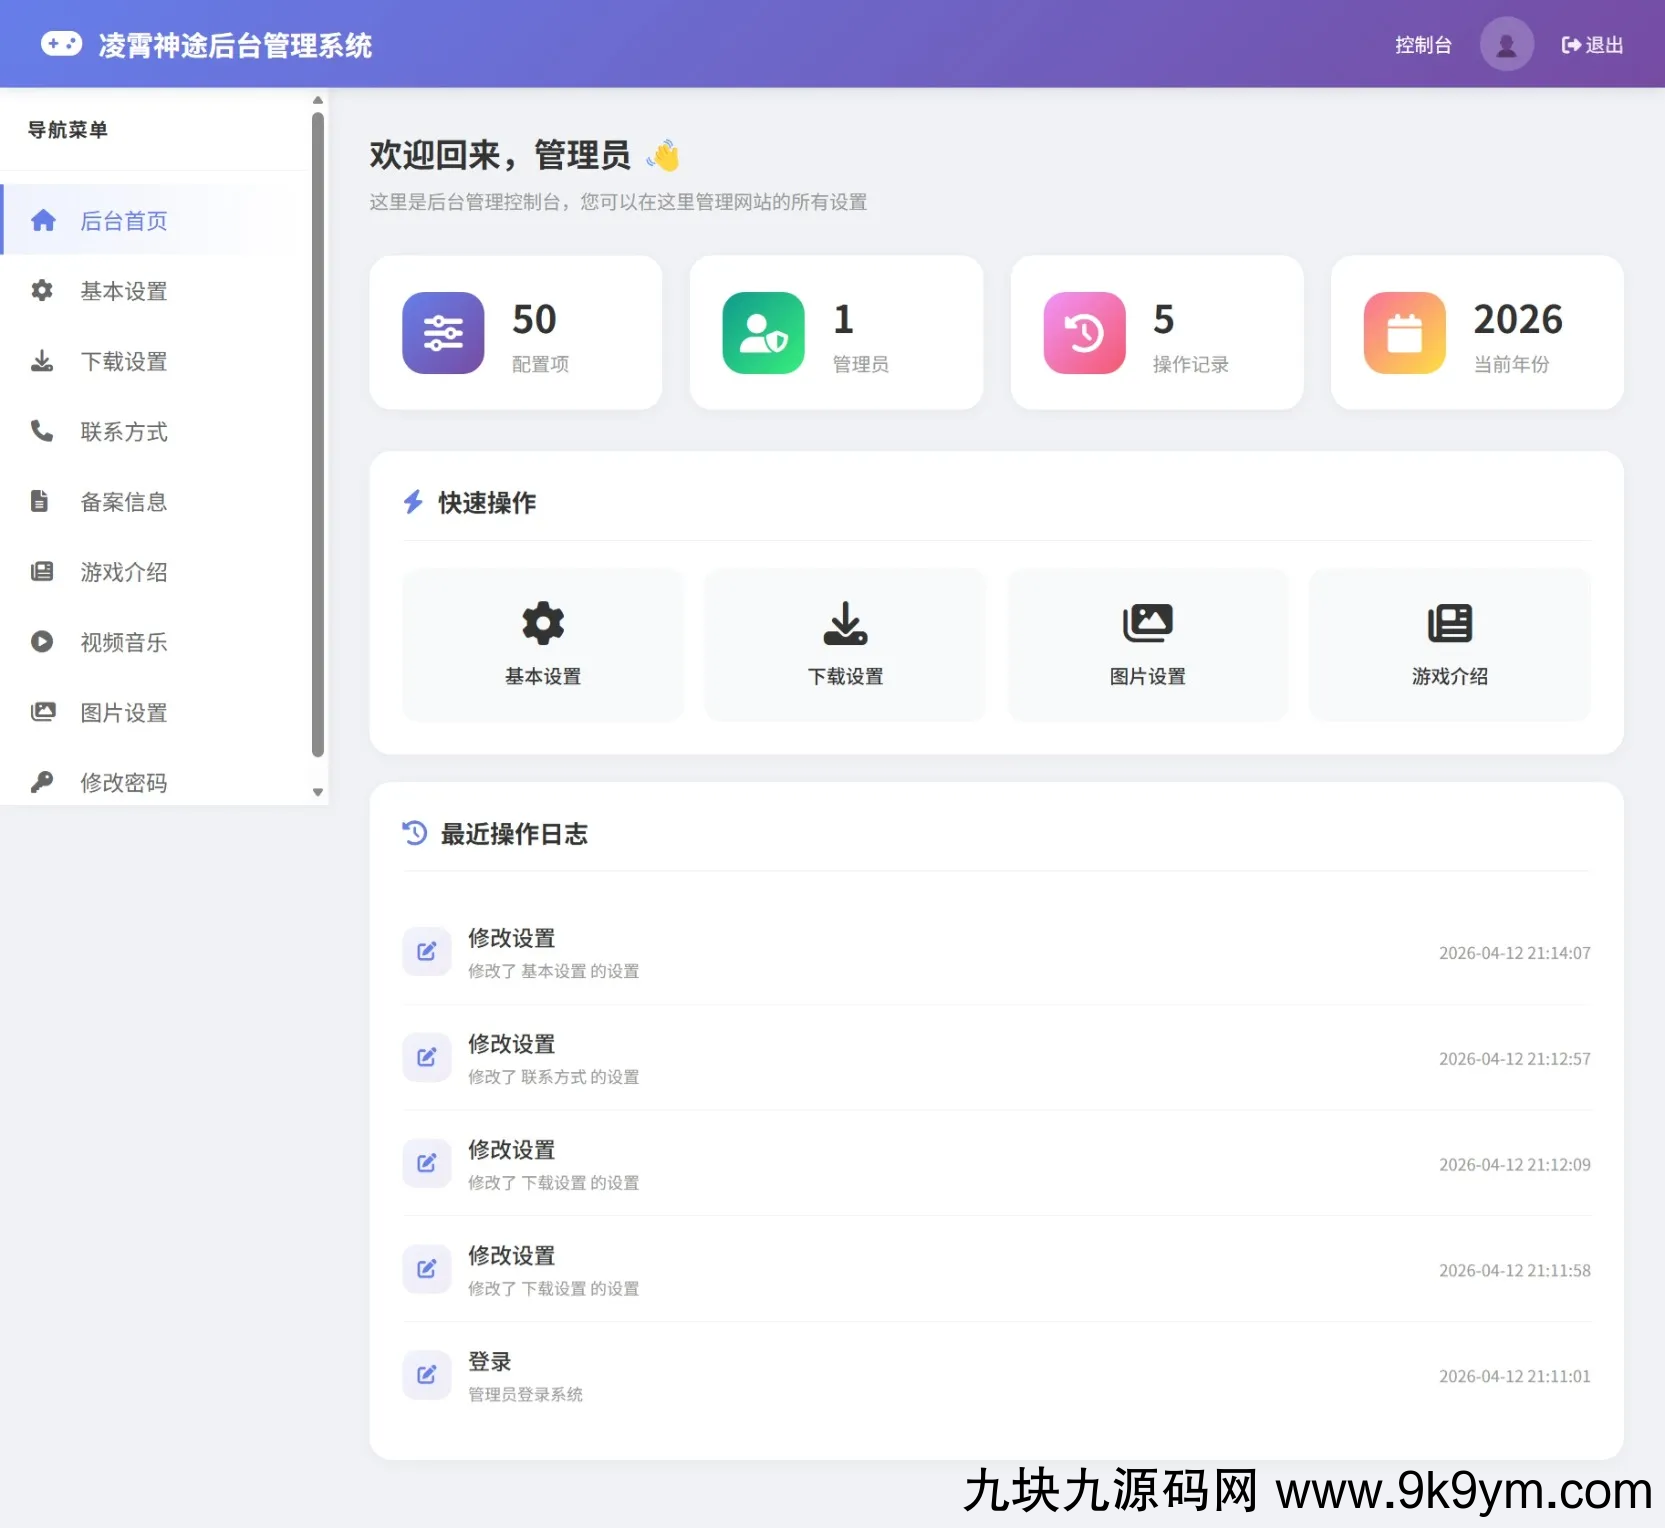Open 基本设置 from navigation menu
Viewport: 1665px width, 1528px height.
coord(123,291)
